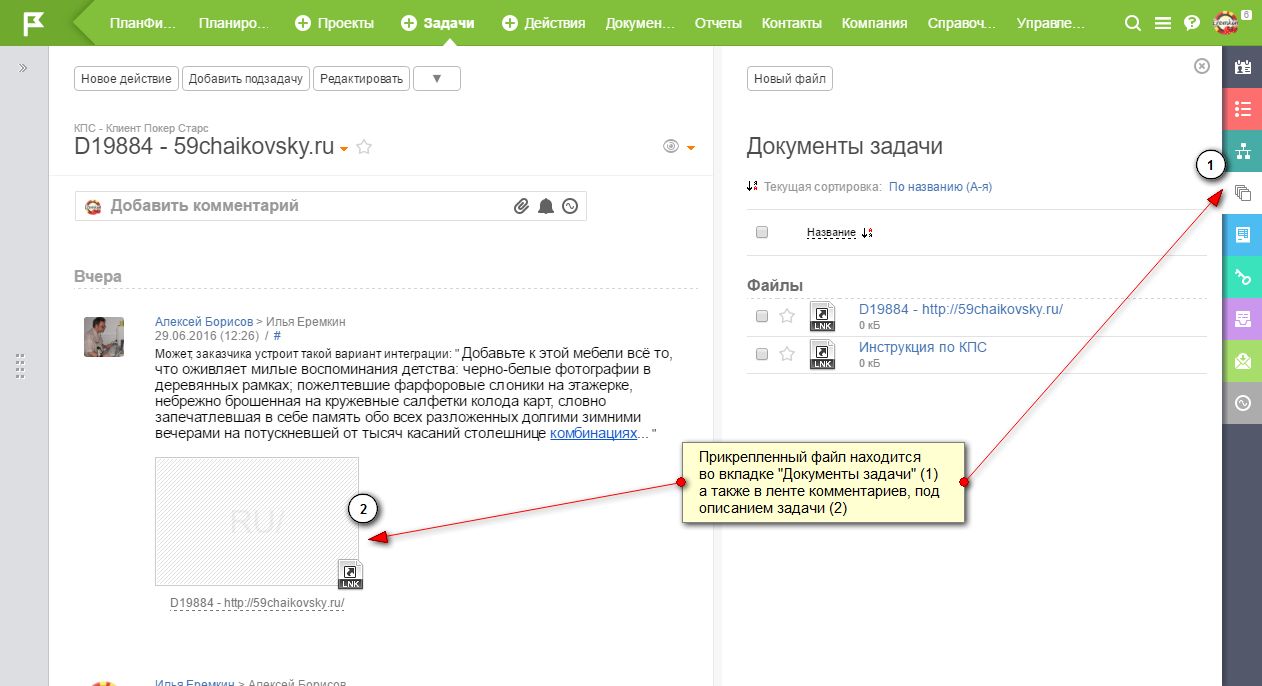Tick the select-all checkbox beside Название
The height and width of the screenshot is (686, 1262).
[x=762, y=232]
